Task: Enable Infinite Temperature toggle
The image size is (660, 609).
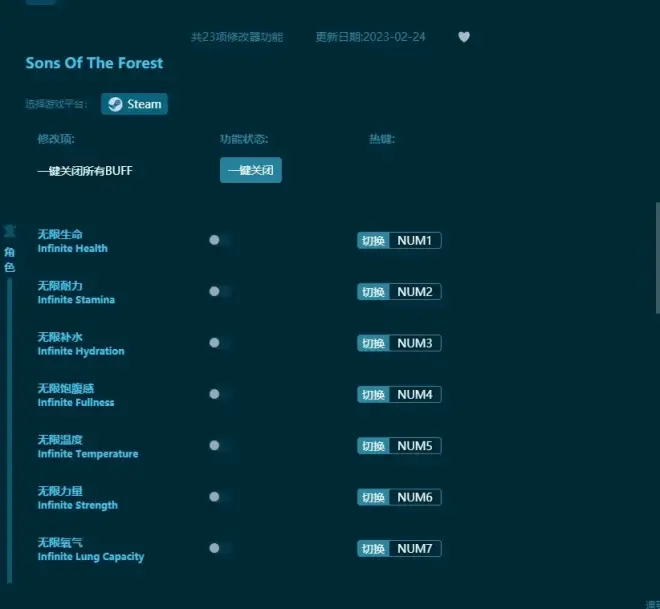Action: 220,445
